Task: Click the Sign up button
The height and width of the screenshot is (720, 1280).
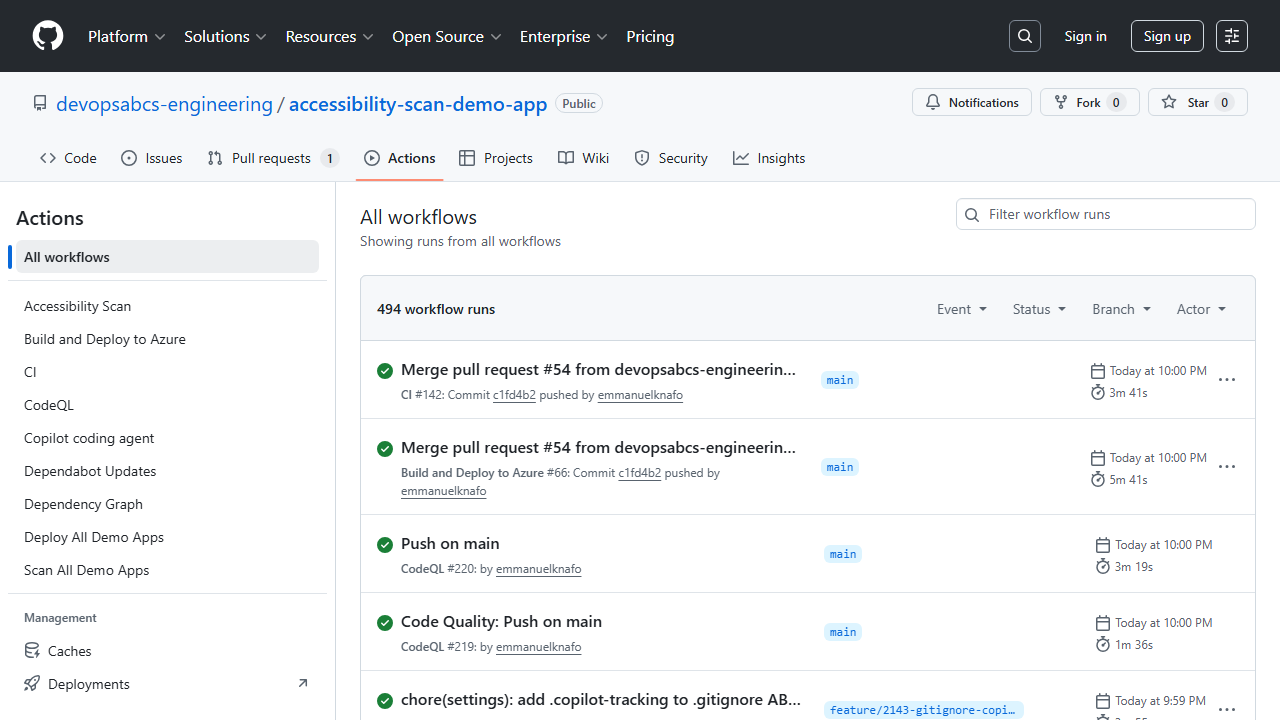Action: point(1167,36)
